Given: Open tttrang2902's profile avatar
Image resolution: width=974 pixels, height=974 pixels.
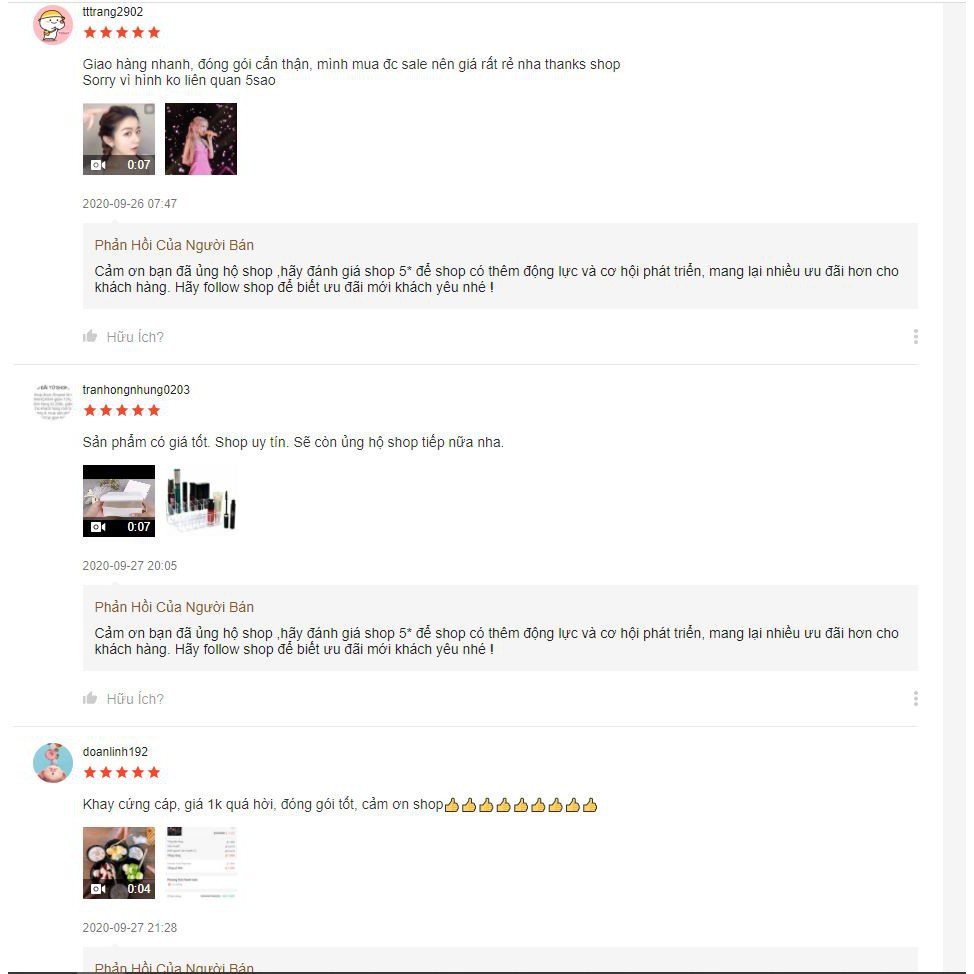Looking at the screenshot, I should pos(53,25).
